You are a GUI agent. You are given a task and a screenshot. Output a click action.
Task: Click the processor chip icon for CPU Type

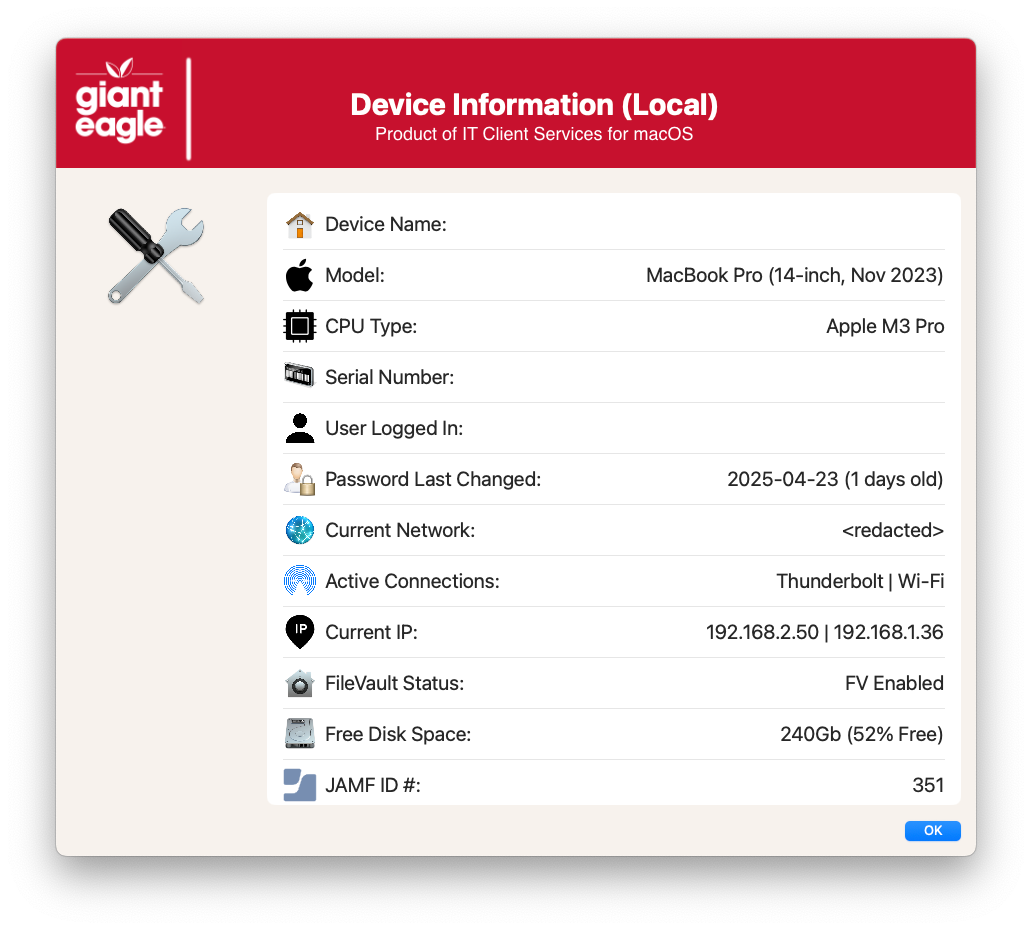tap(299, 326)
